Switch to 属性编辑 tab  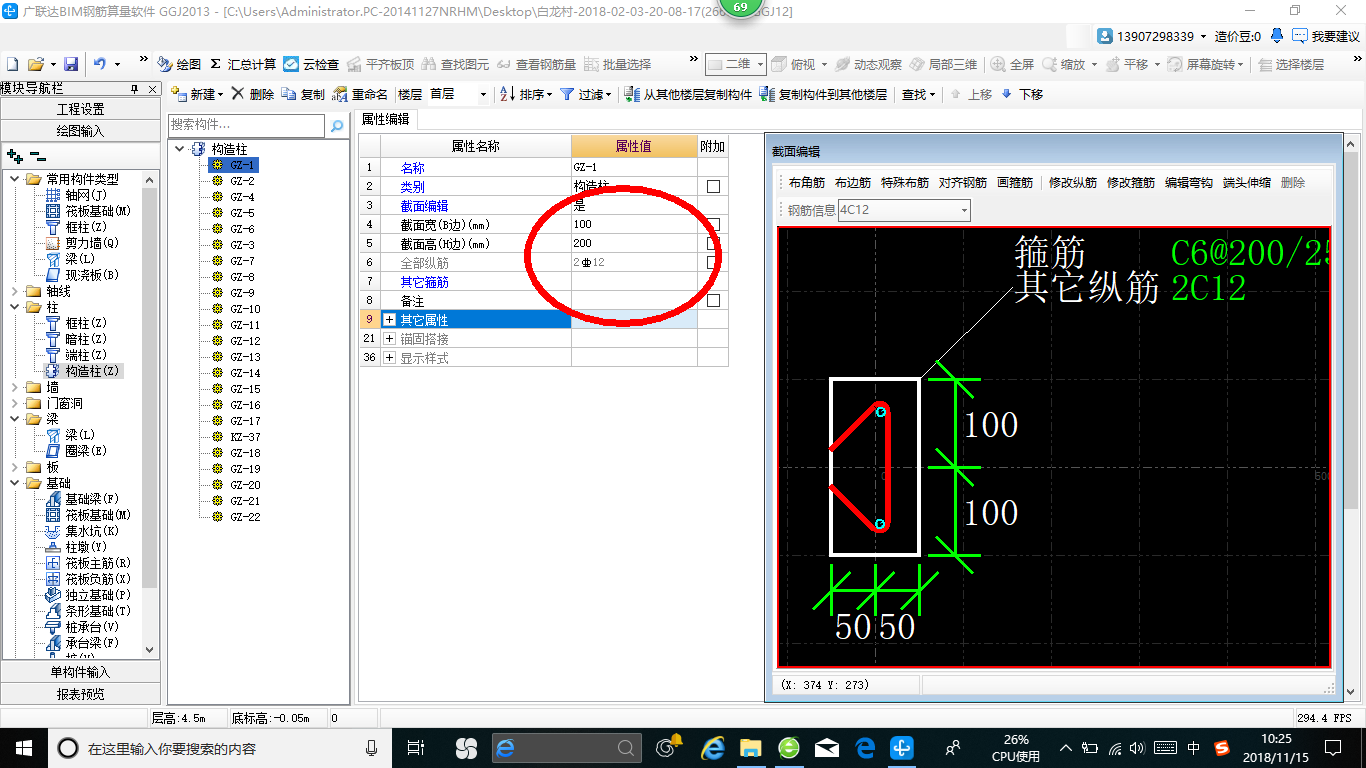(x=385, y=119)
